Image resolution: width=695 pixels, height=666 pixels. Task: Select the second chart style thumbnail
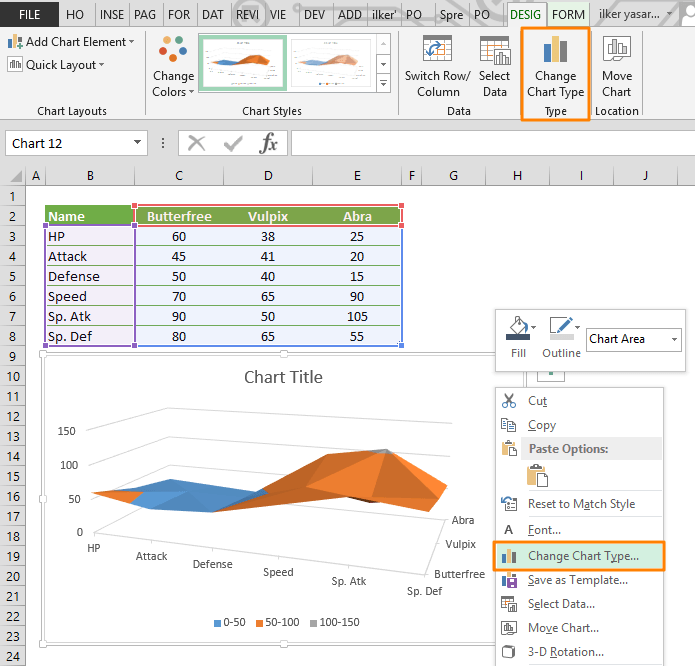click(x=331, y=62)
